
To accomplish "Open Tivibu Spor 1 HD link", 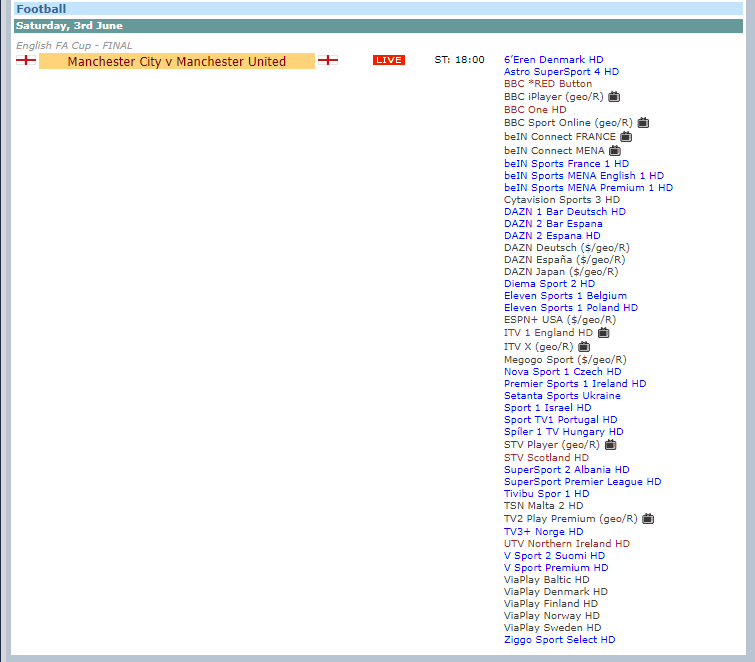I will [x=547, y=494].
